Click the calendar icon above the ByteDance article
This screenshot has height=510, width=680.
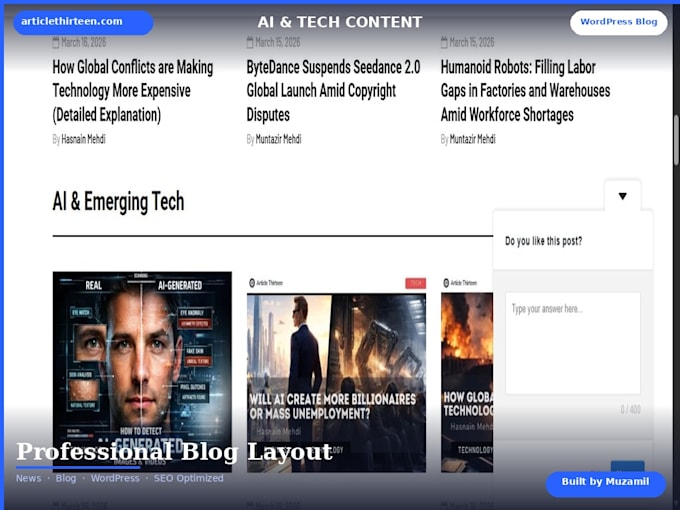(x=250, y=42)
